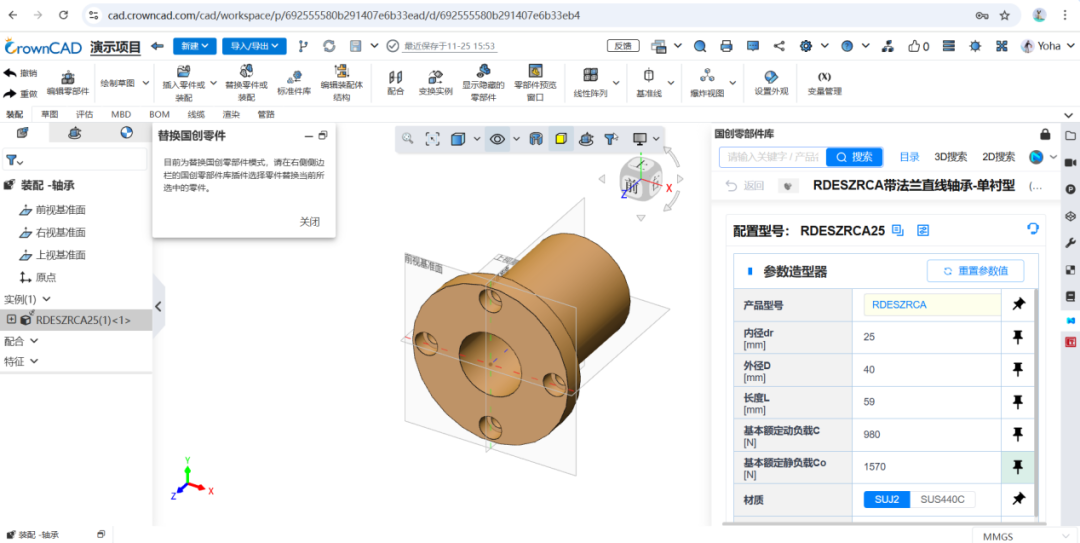This screenshot has height=543, width=1080.
Task: Click the back arrow next to 演示项目
Action: click(x=158, y=46)
